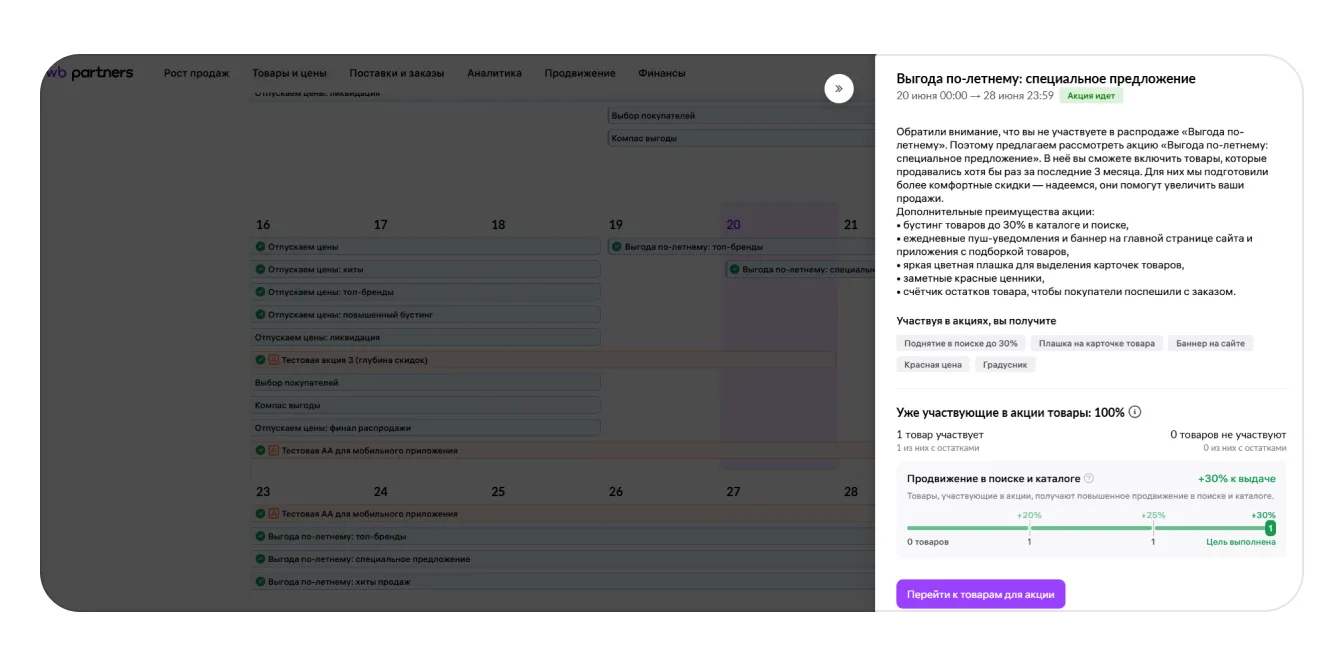Screen dimensions: 1344x666
Task: Click the Акция идет status badge
Action: tap(1091, 96)
